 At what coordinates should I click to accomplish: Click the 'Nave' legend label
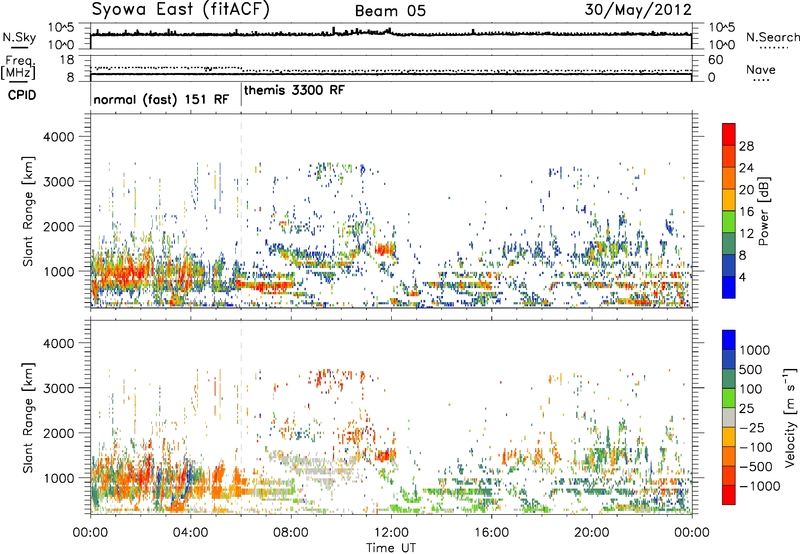pyautogui.click(x=761, y=69)
